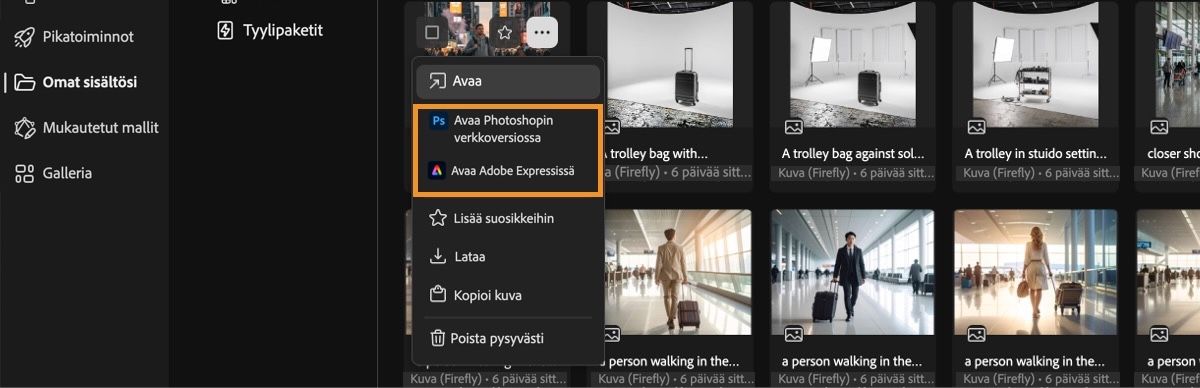Select Avaa Photoshopin verkkoversiossa
This screenshot has width=1200, height=388.
pyautogui.click(x=508, y=128)
